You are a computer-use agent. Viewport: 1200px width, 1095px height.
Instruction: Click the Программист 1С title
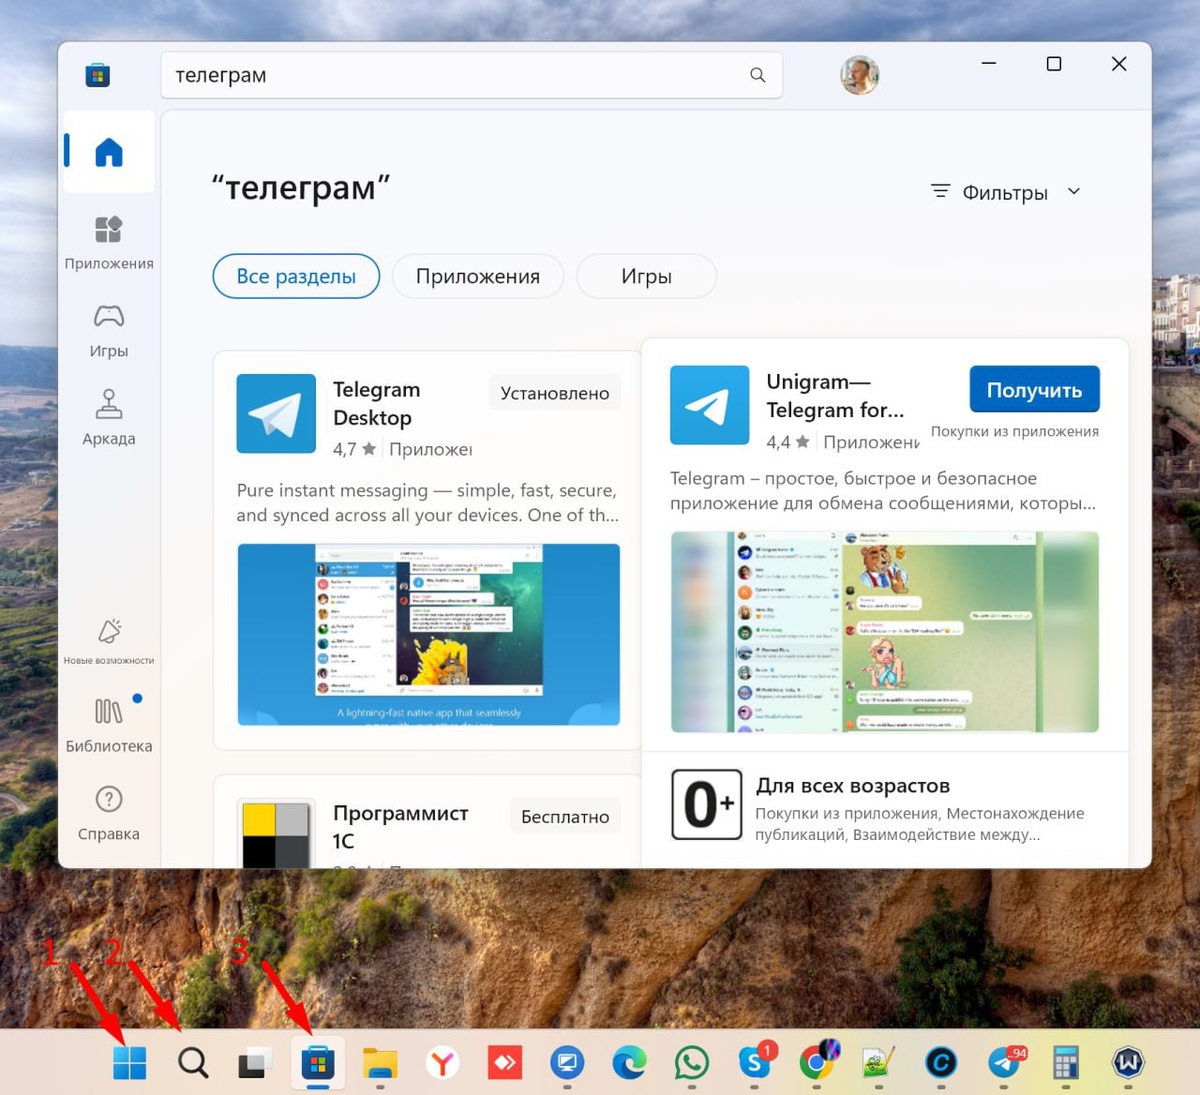coord(400,826)
